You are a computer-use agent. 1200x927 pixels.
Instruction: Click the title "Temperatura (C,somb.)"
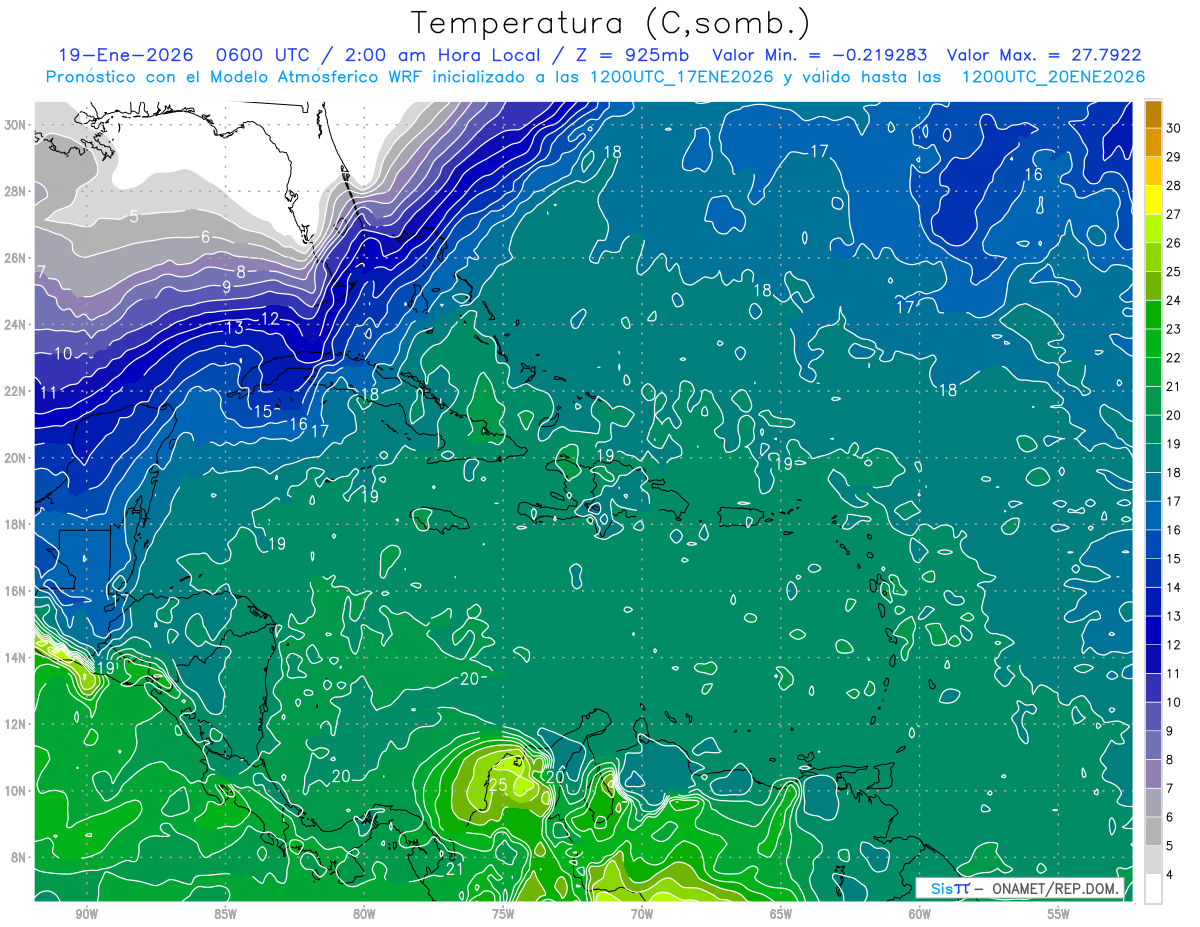click(609, 23)
